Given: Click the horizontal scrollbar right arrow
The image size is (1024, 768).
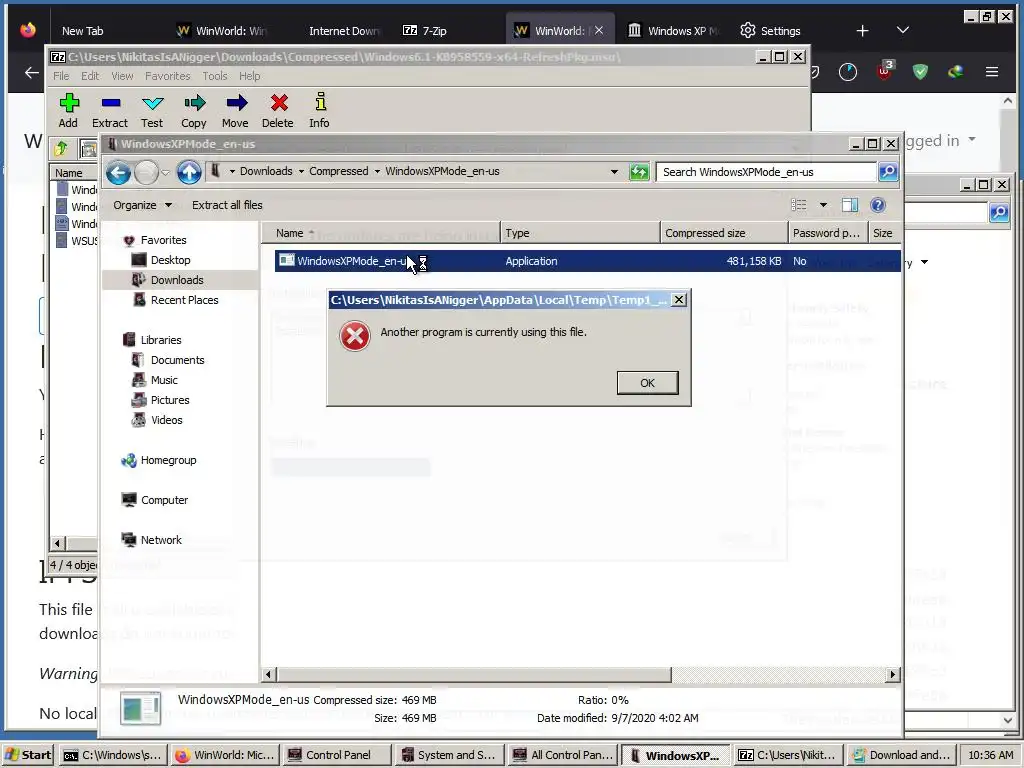Looking at the screenshot, I should 893,674.
